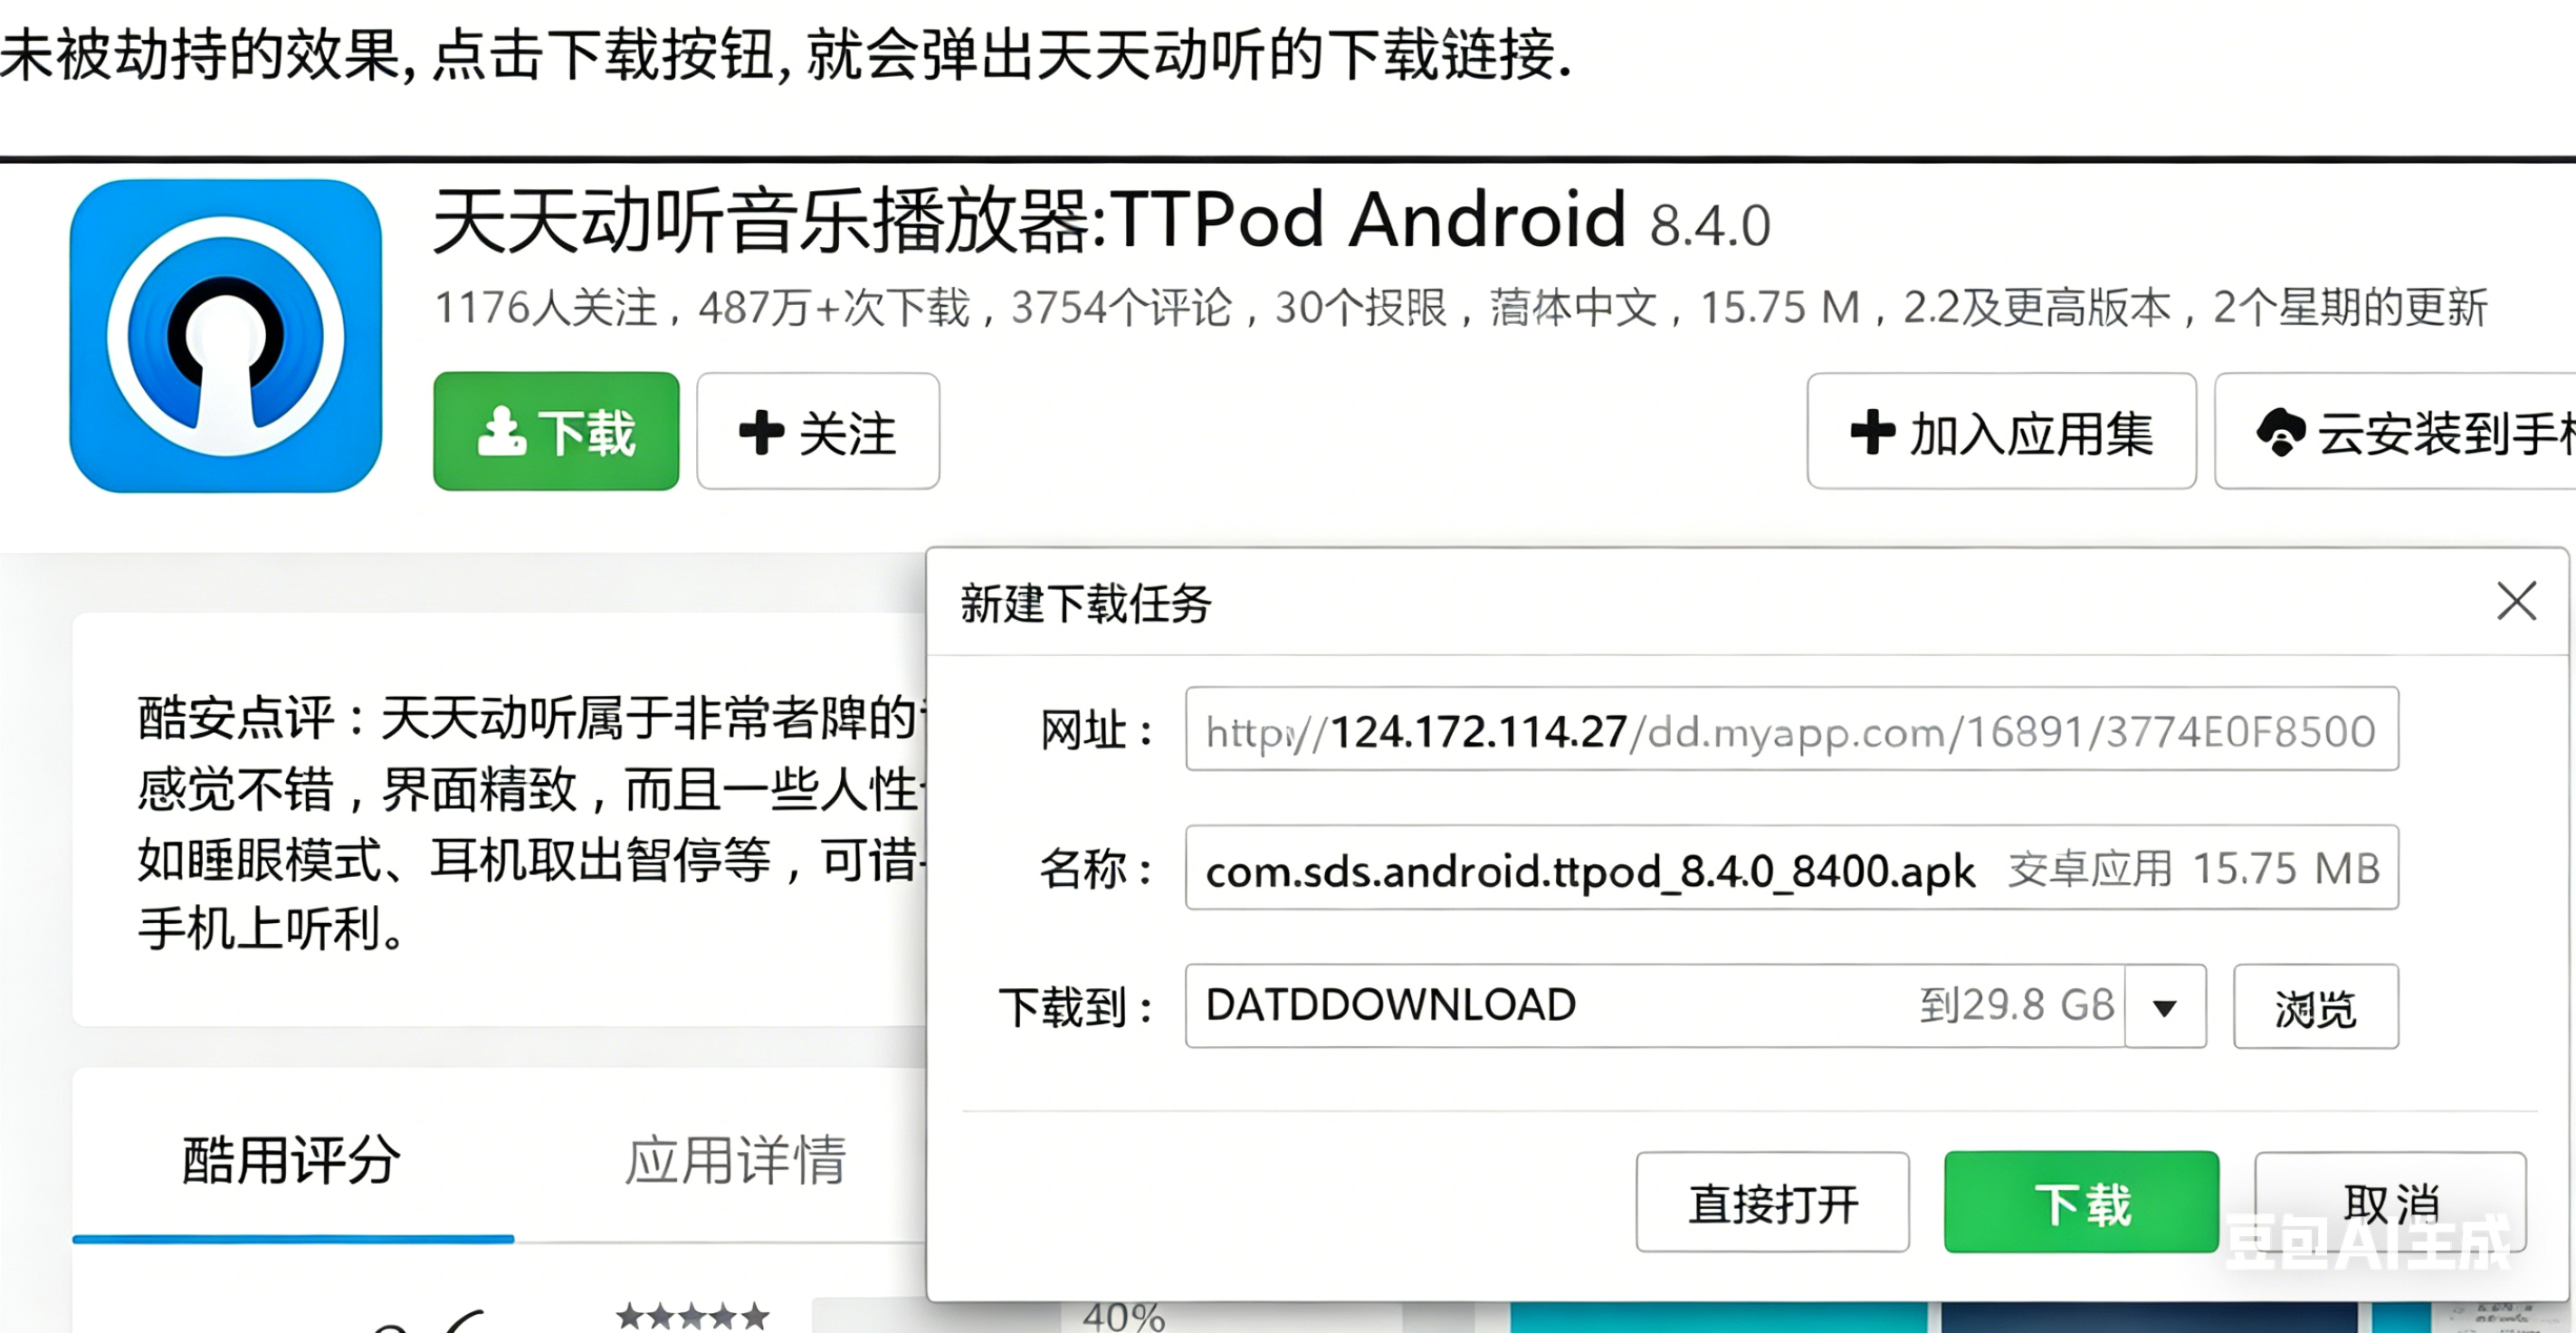Click the green 下载 button beside the app icon
This screenshot has width=2576, height=1333.
point(556,432)
